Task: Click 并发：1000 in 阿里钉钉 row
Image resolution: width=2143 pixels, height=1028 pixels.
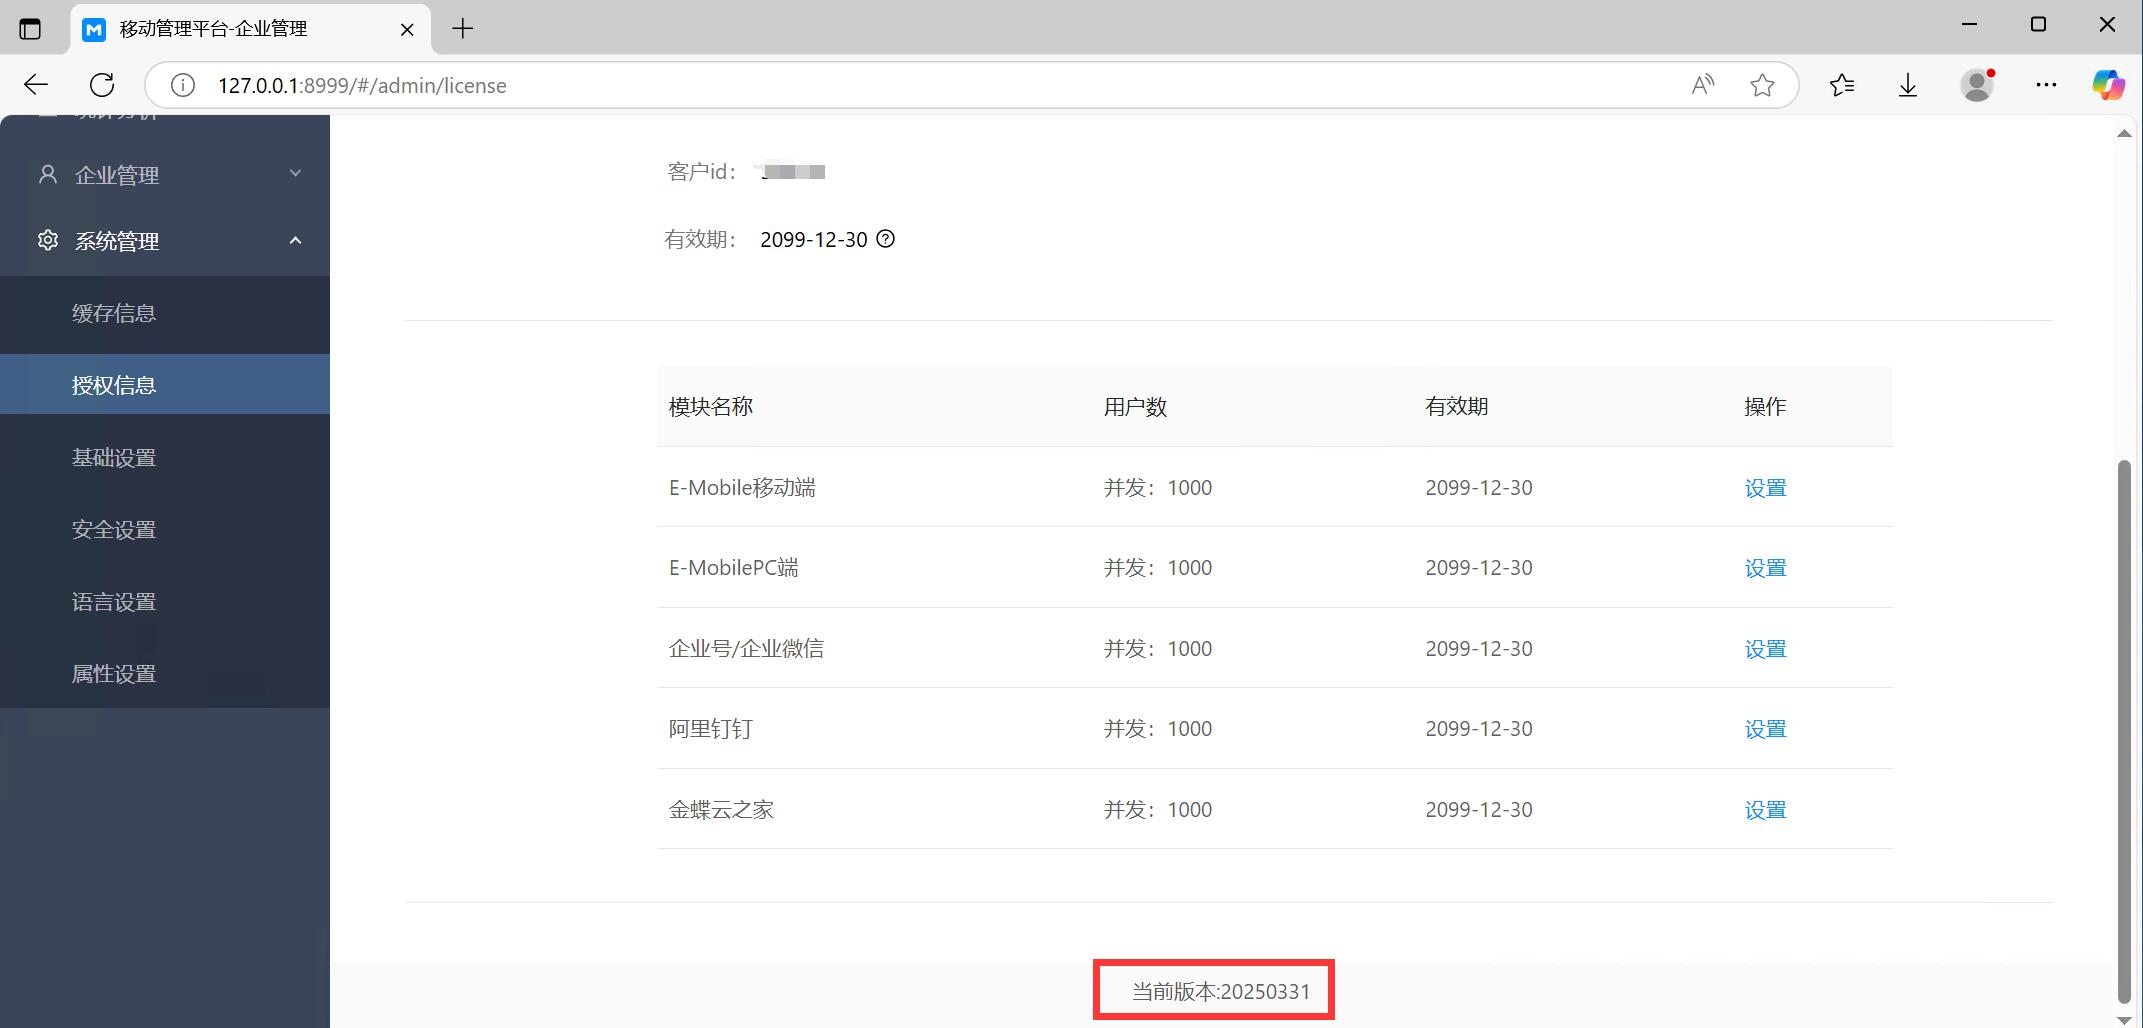Action: [x=1158, y=729]
